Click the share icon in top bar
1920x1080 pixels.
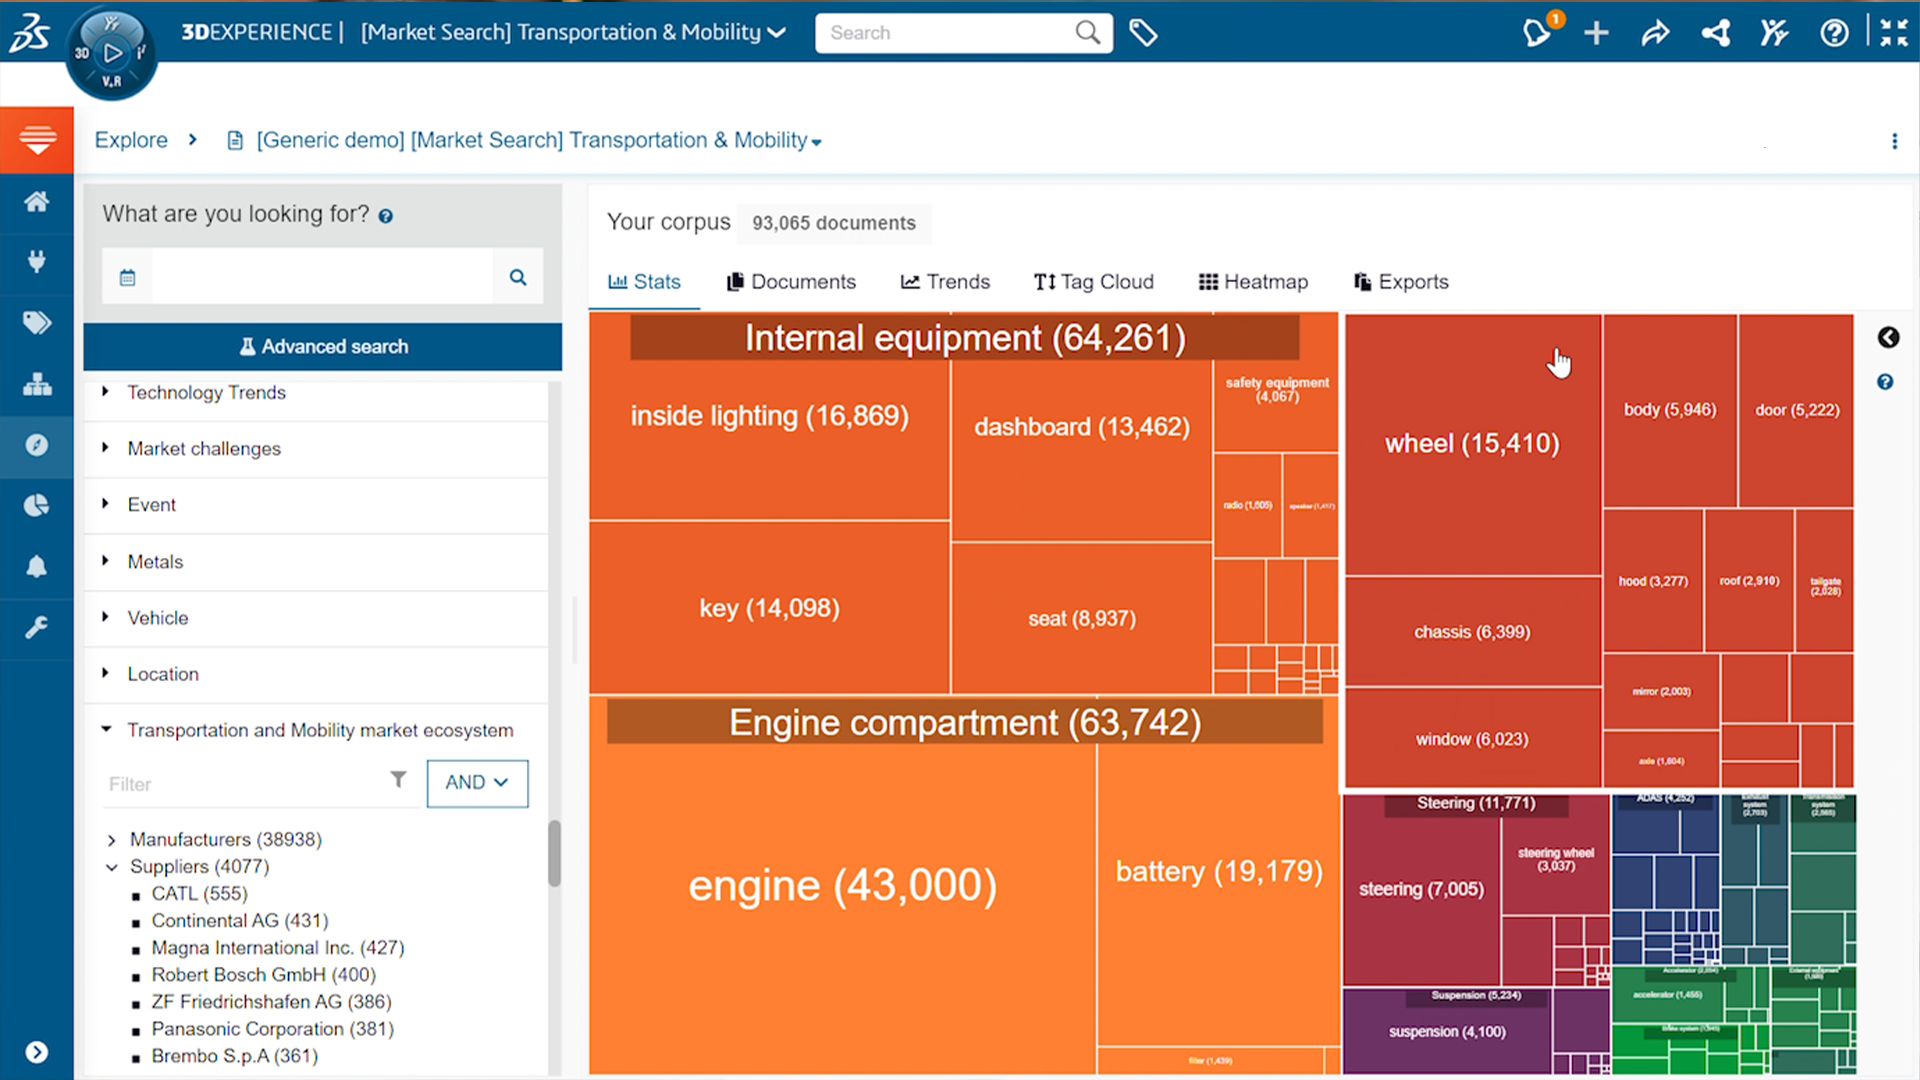tap(1655, 33)
